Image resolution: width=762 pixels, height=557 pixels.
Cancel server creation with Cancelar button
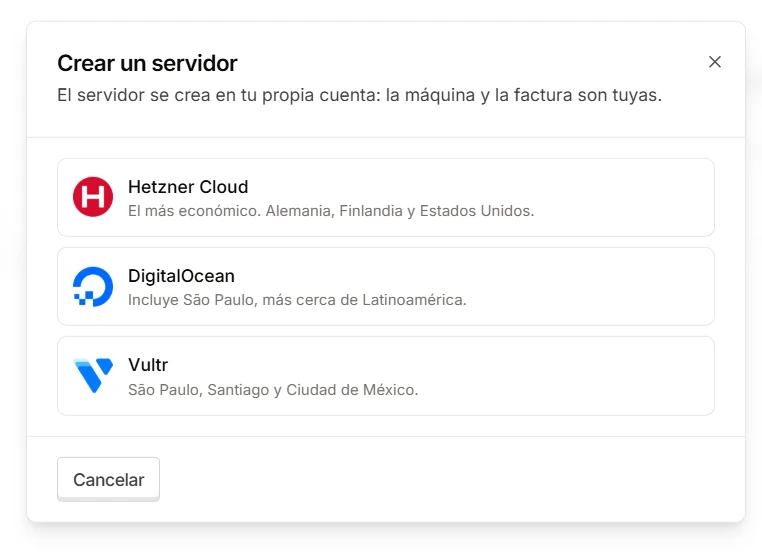(x=108, y=479)
